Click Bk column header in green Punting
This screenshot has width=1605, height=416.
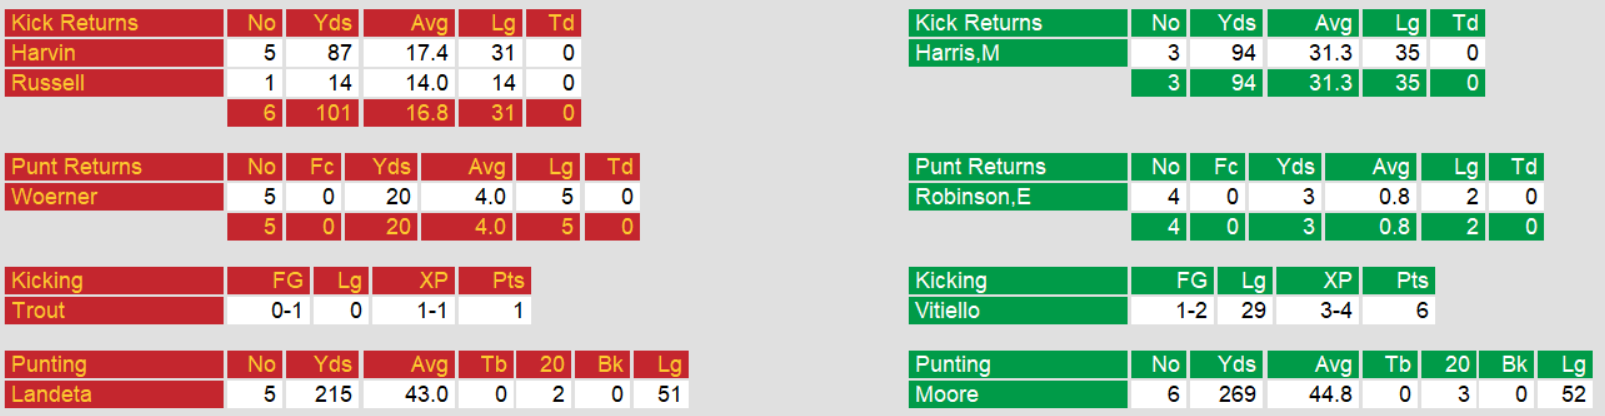[x=1507, y=365]
